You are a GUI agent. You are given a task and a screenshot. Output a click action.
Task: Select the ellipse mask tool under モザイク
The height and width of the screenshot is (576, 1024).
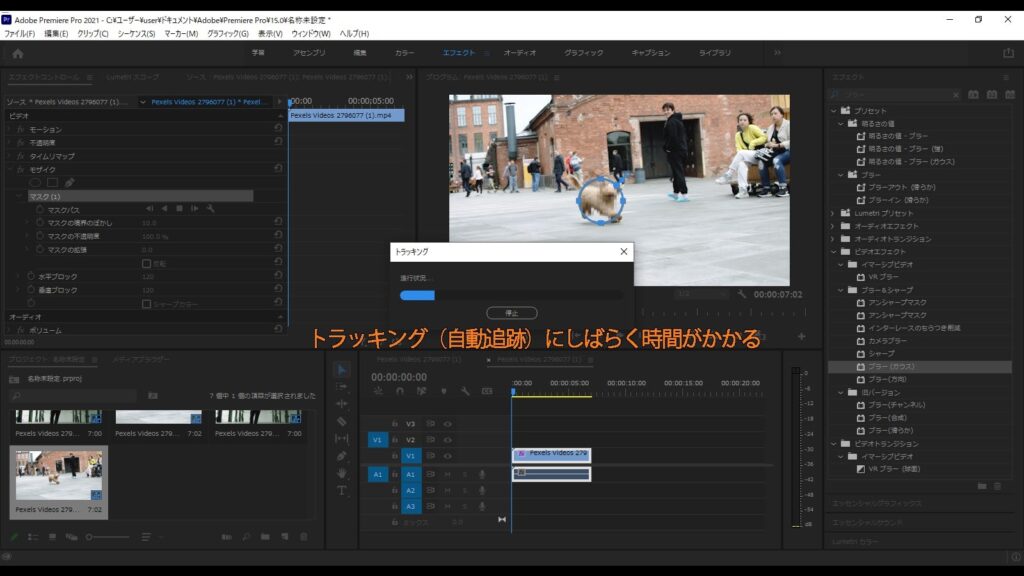pos(35,182)
